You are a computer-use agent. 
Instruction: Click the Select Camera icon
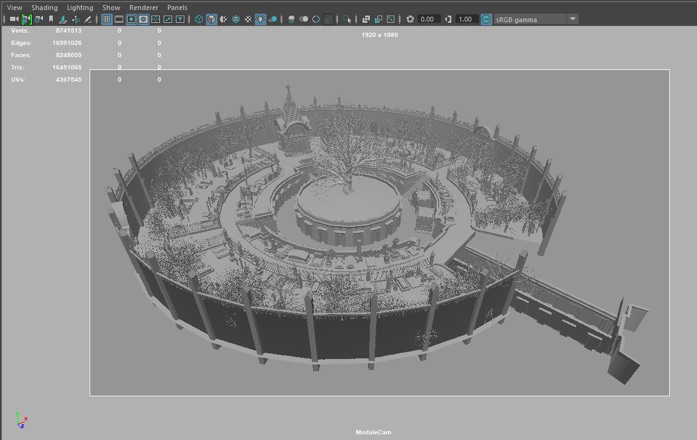coord(14,19)
